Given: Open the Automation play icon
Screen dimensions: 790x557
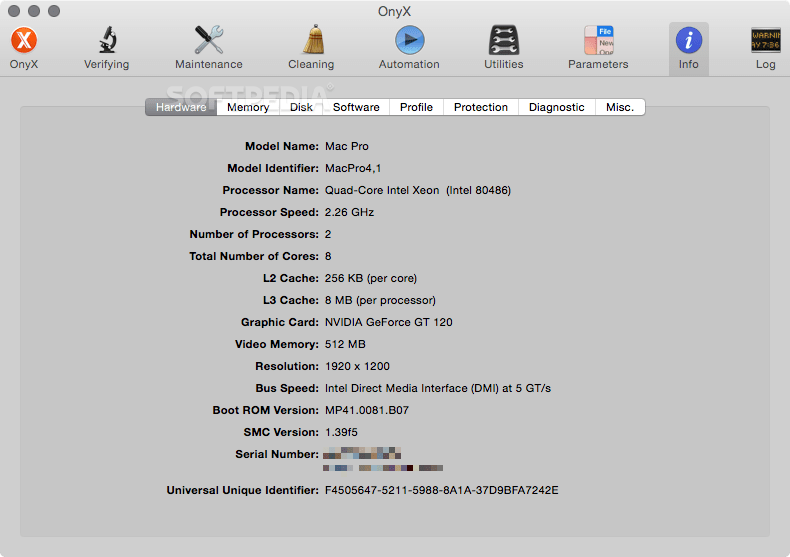Looking at the screenshot, I should coord(410,40).
